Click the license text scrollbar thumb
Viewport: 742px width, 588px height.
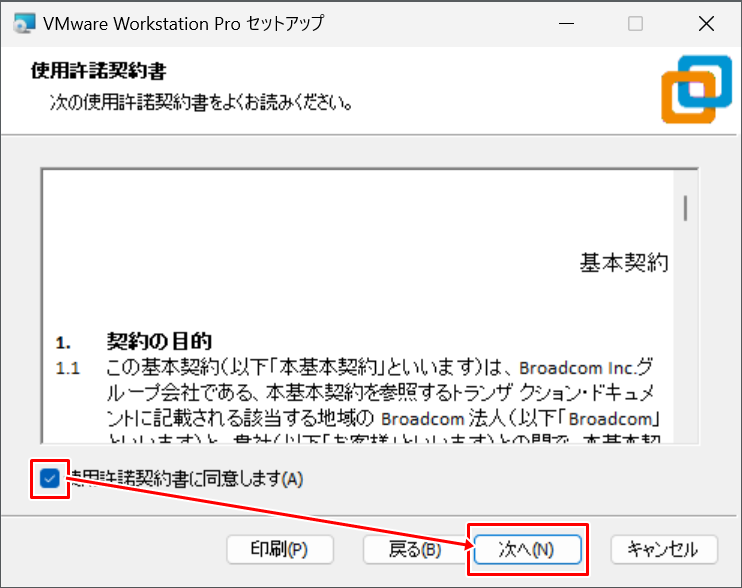(x=686, y=207)
